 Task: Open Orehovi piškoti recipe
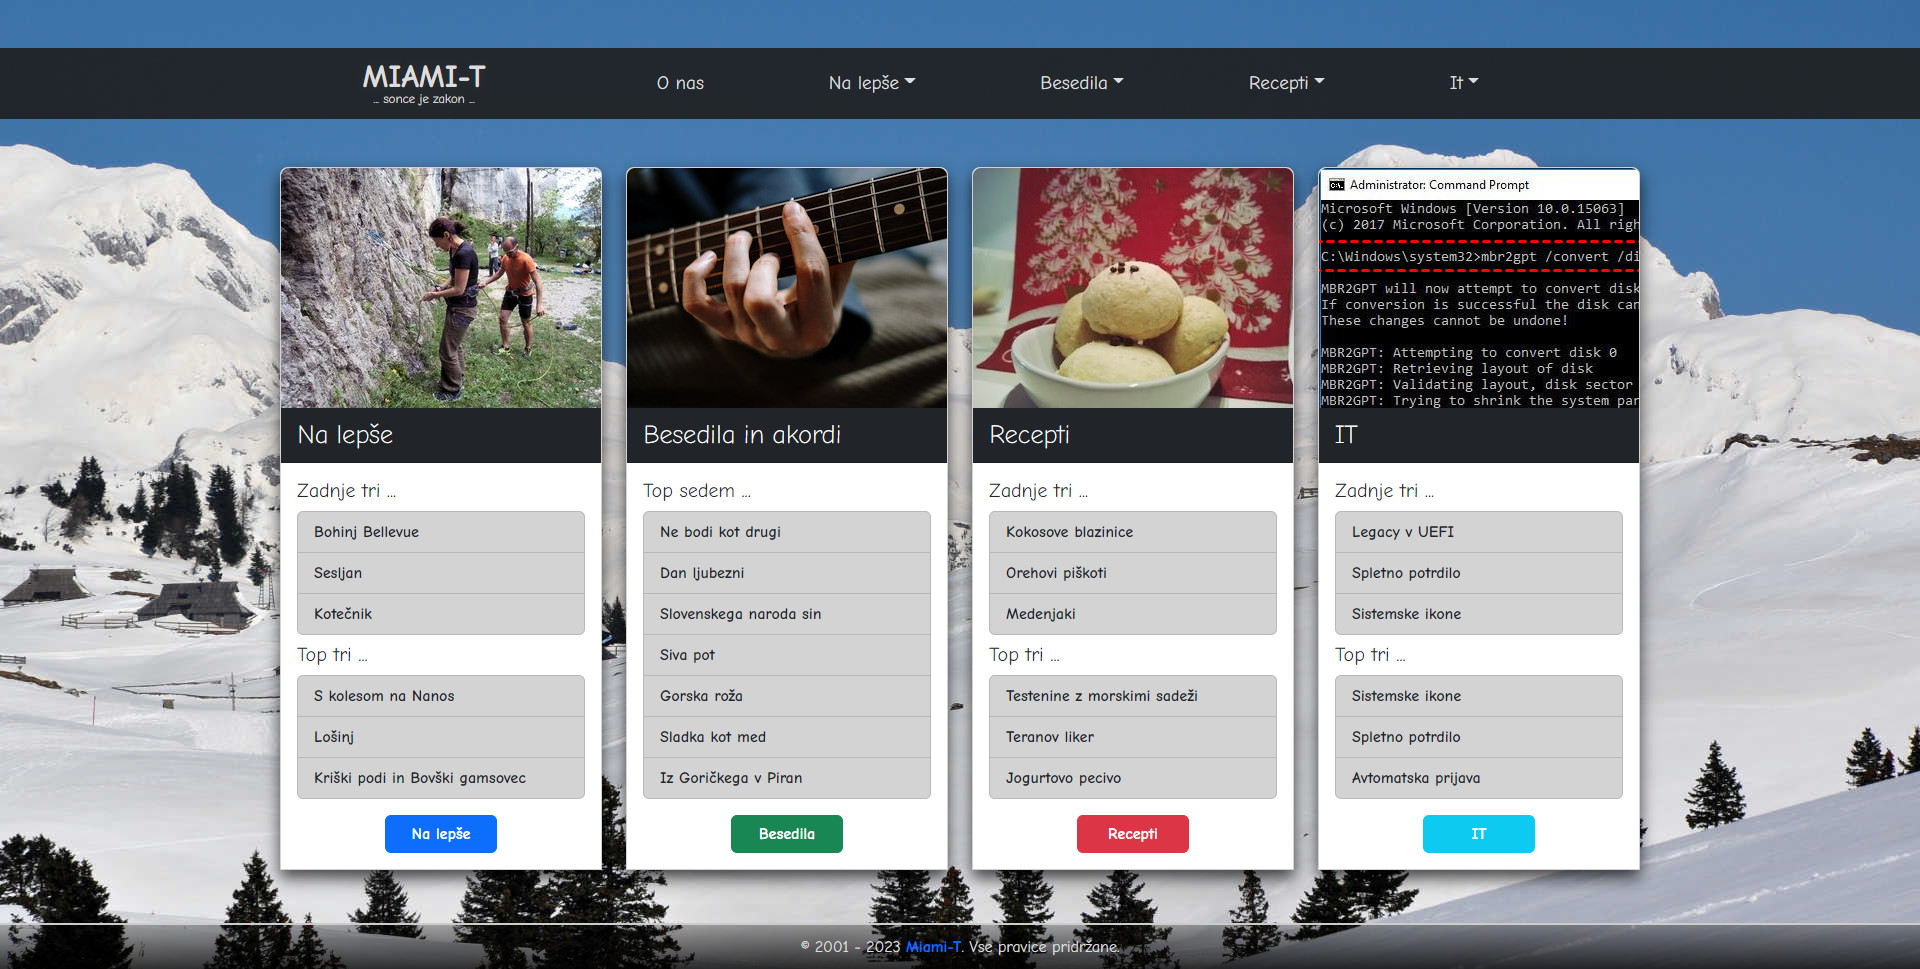click(x=1133, y=573)
